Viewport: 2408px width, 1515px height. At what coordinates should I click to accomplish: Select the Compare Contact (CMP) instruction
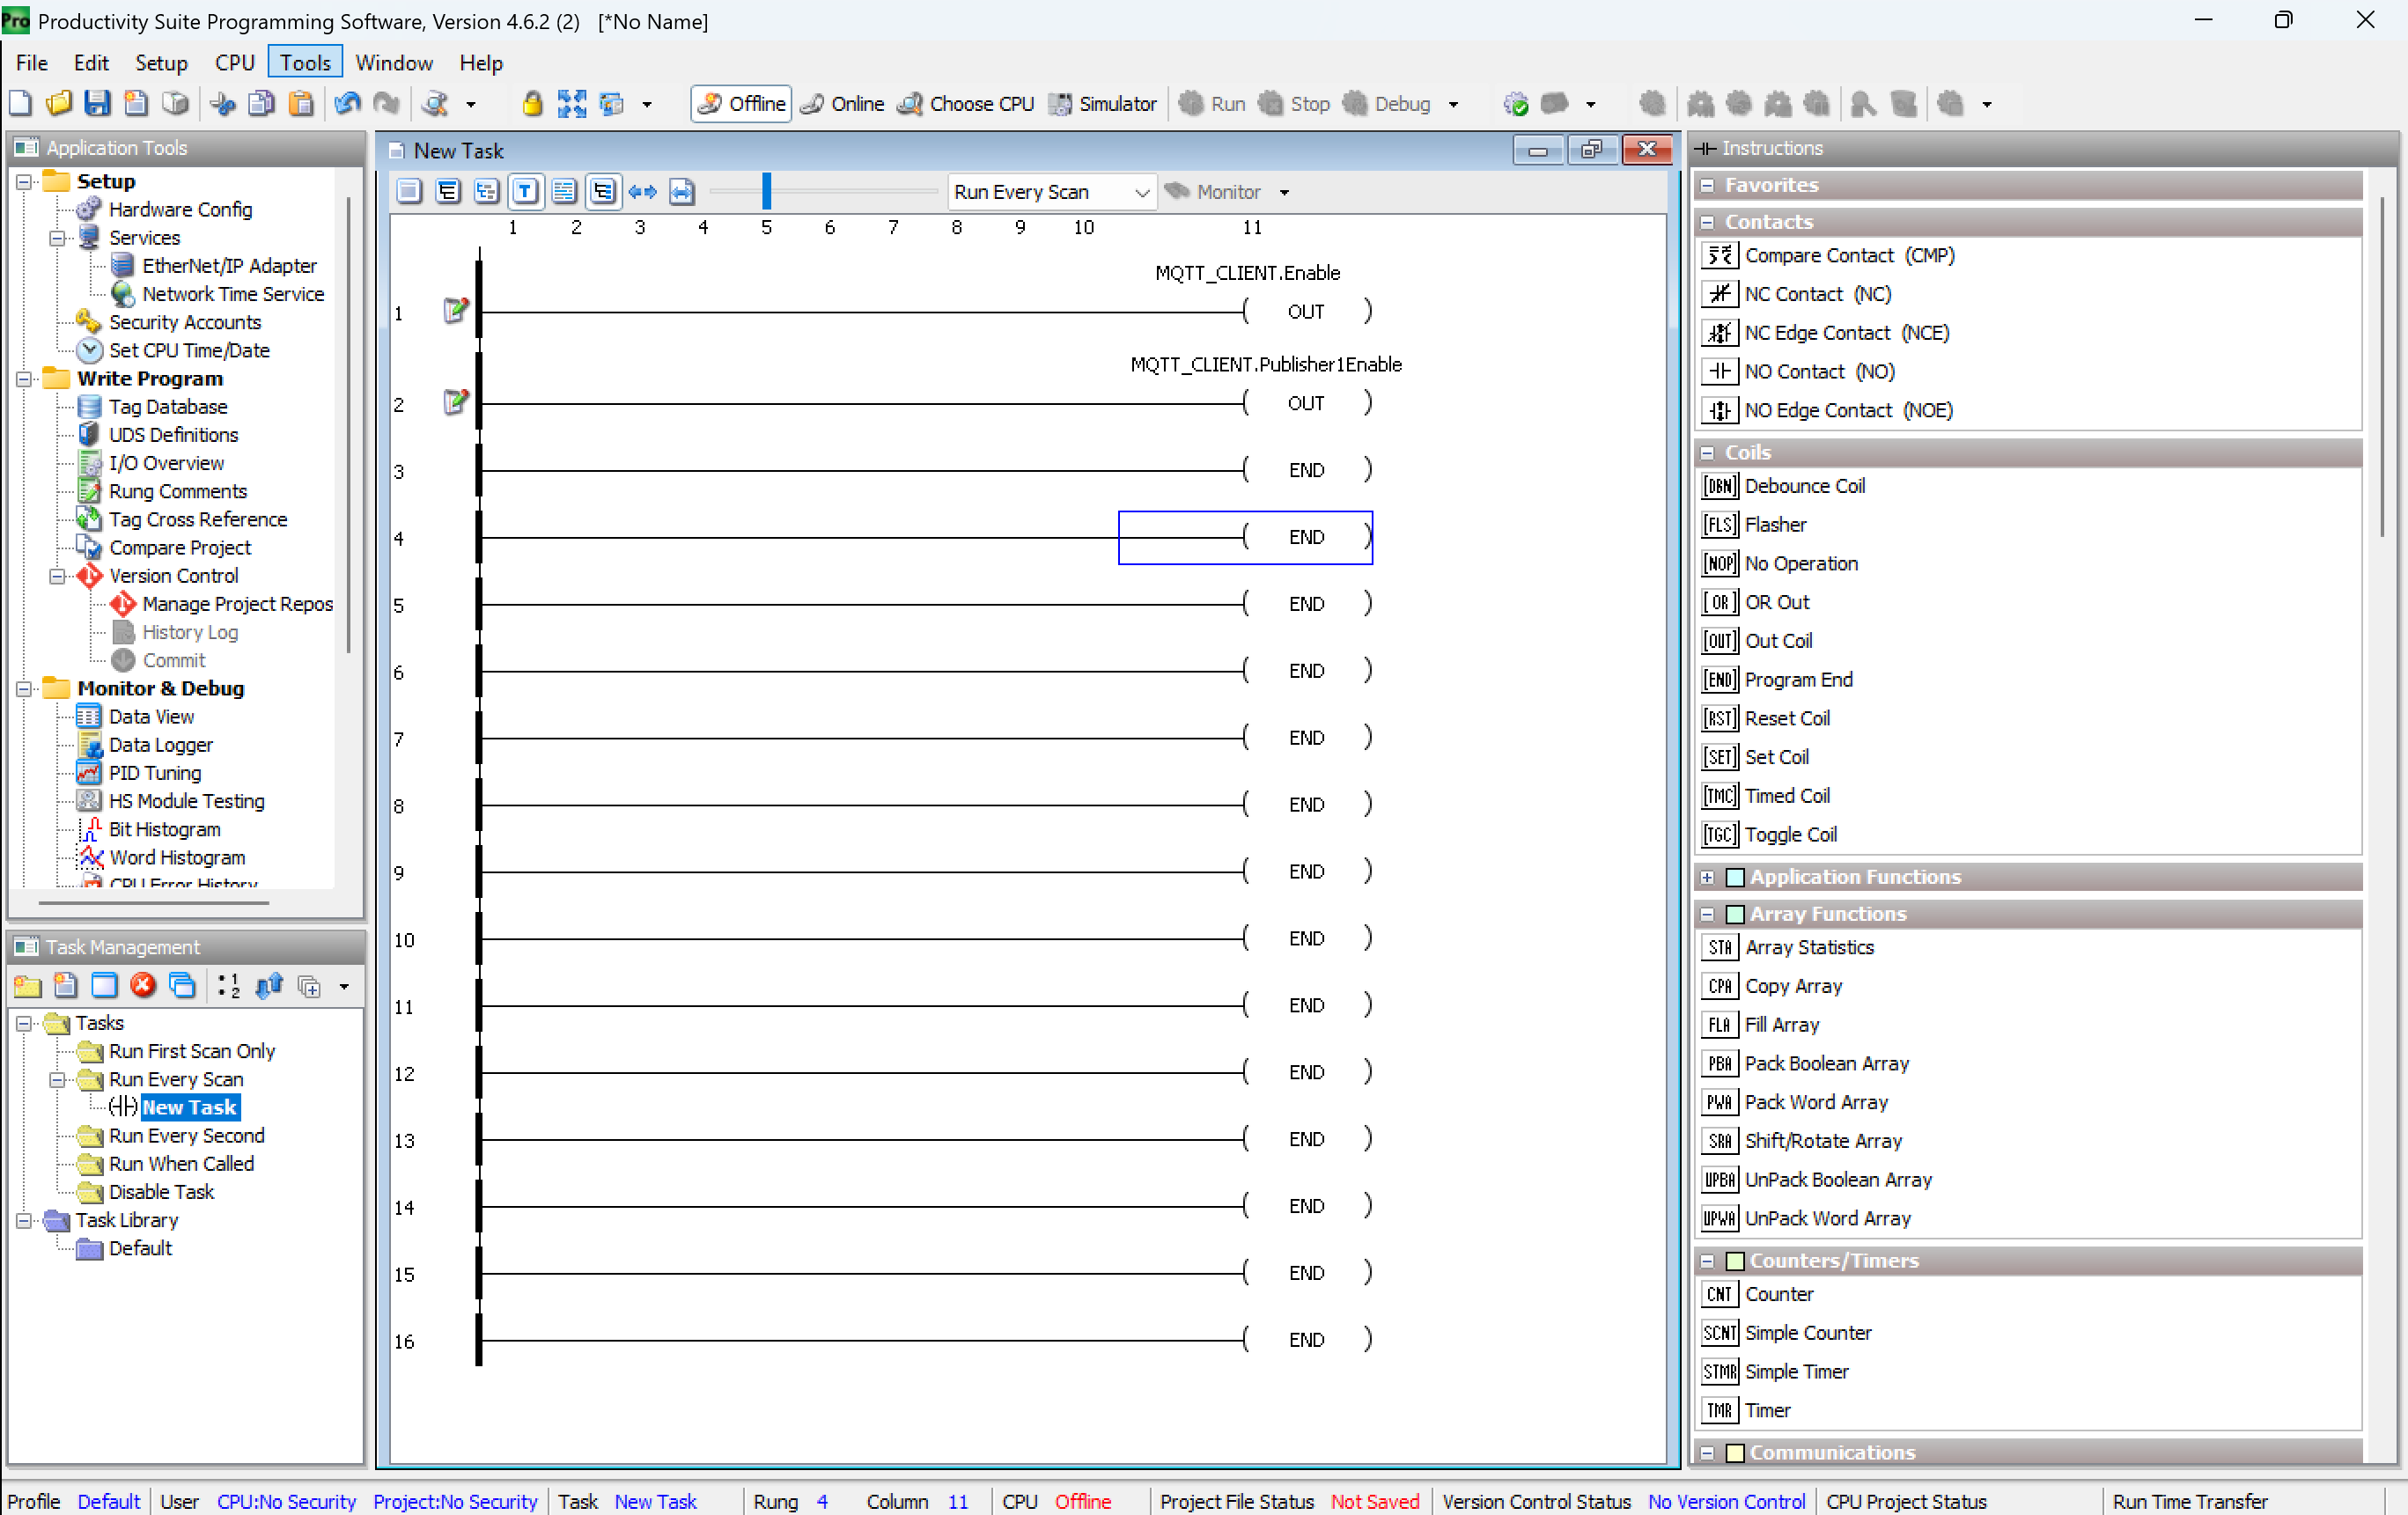click(x=1827, y=255)
